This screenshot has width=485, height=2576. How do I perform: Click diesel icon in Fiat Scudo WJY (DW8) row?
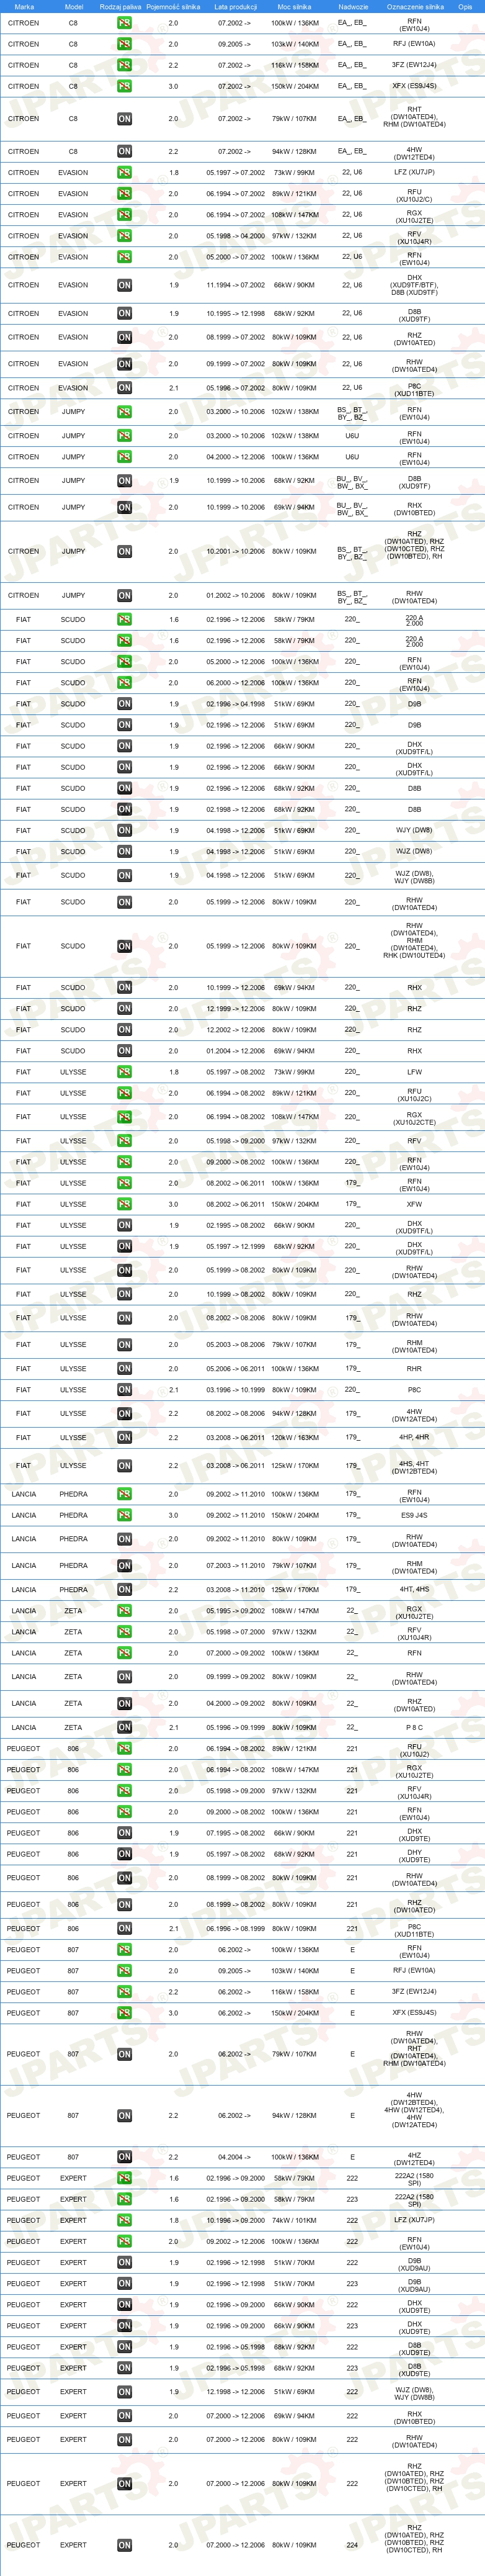click(x=124, y=831)
